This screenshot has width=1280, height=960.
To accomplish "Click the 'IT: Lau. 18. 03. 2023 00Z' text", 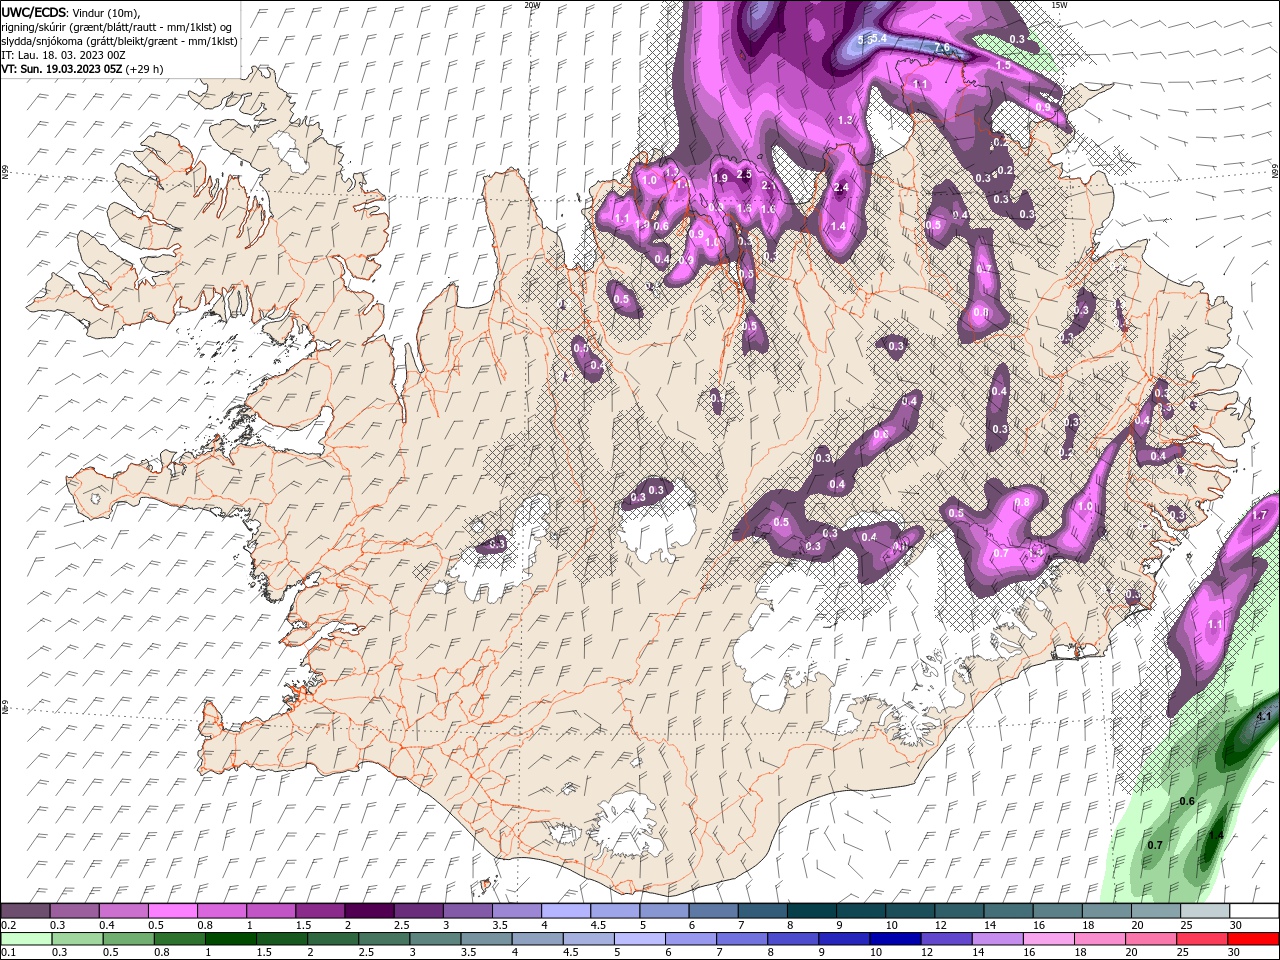I will (x=63, y=55).
